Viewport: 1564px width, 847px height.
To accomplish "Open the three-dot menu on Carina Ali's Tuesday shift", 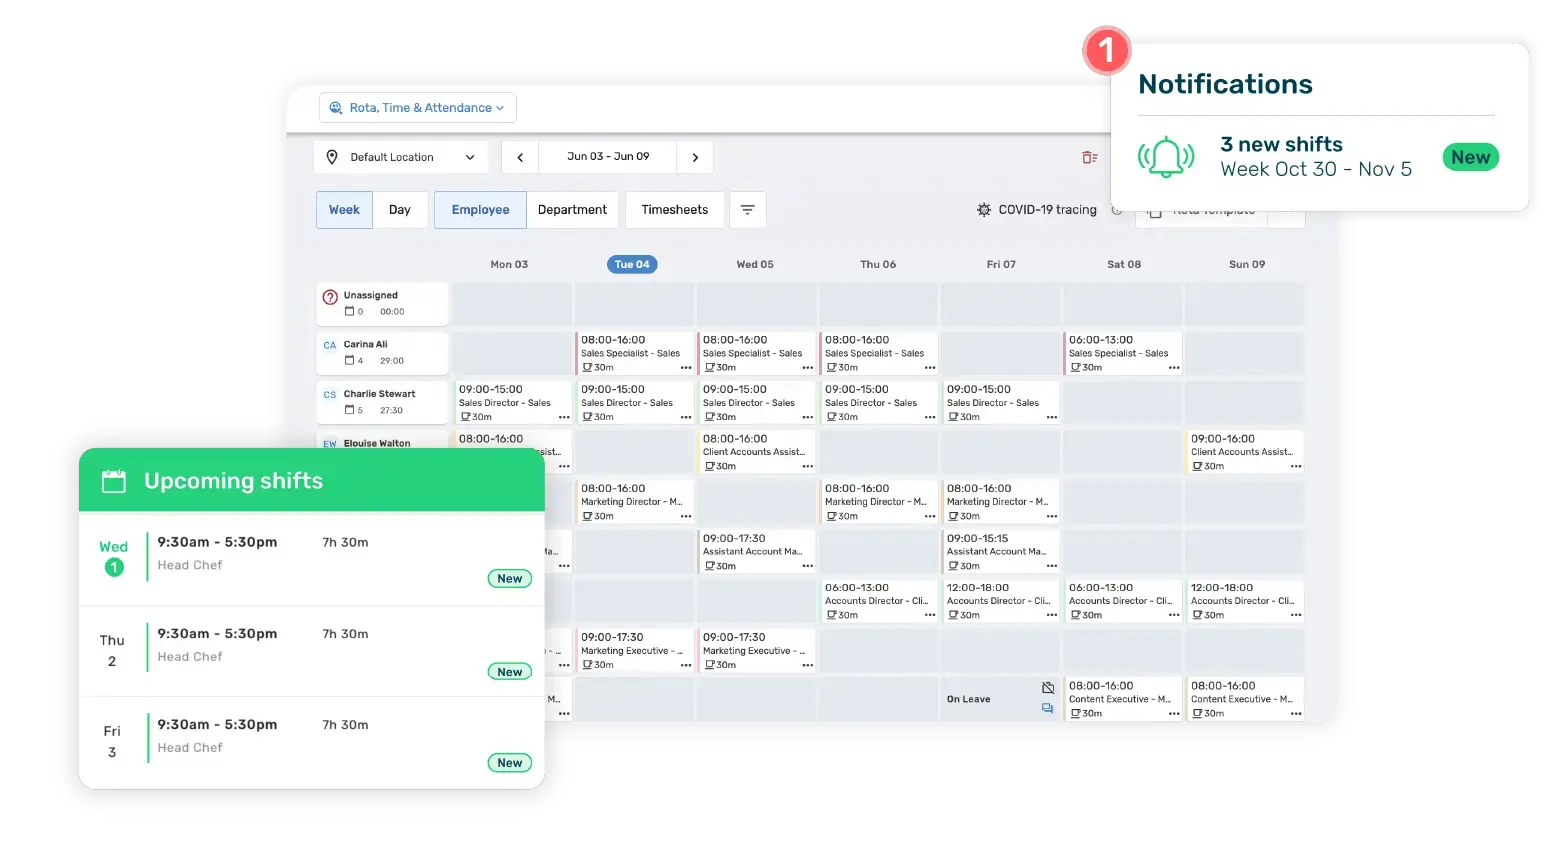I will 684,367.
